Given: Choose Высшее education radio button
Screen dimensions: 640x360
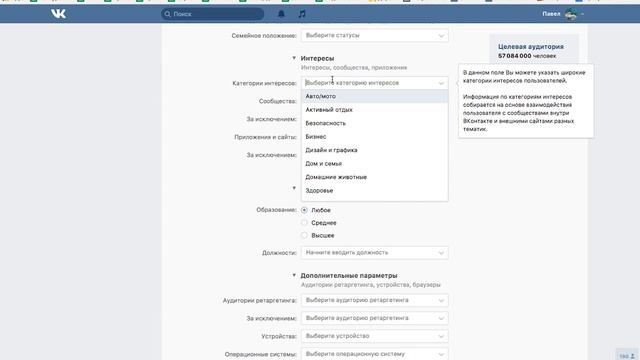Looking at the screenshot, I should tap(304, 236).
